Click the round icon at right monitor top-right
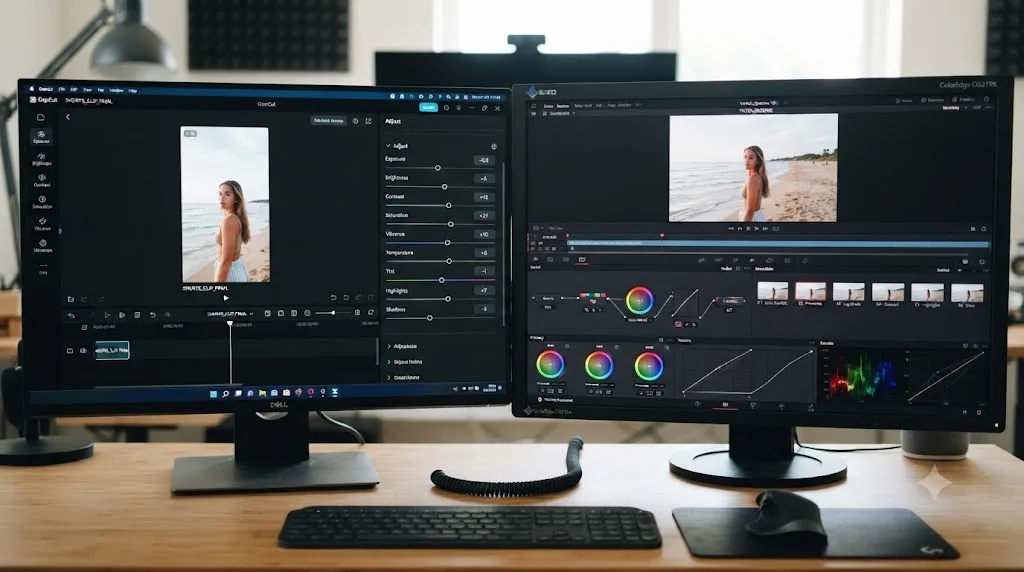1024x572 pixels. click(986, 99)
